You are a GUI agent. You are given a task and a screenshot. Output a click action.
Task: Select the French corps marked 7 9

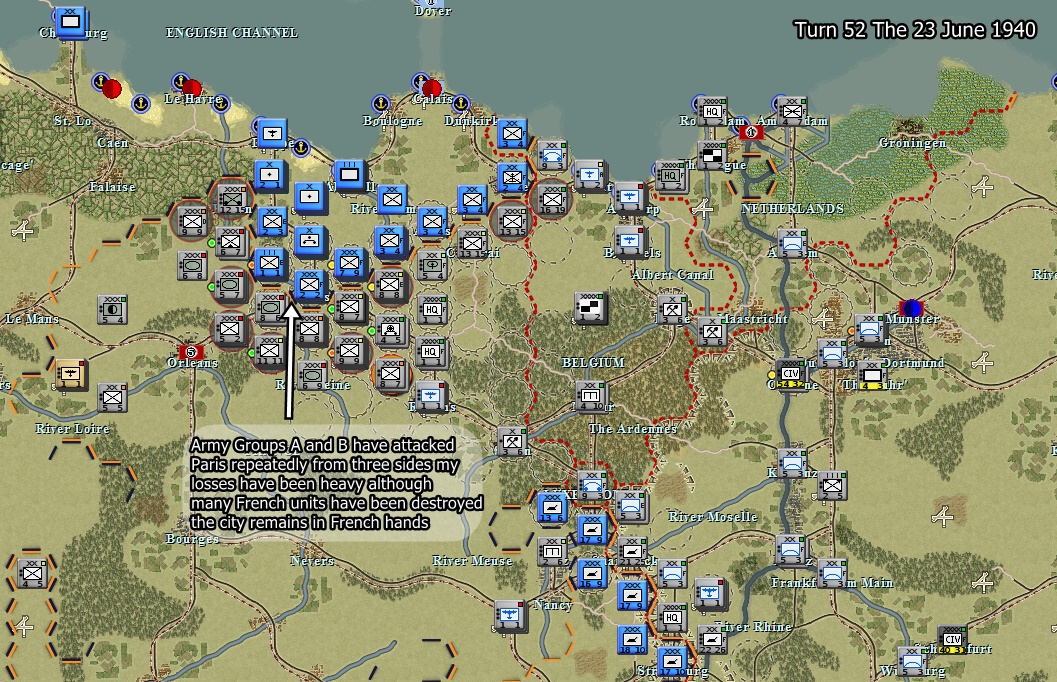coord(350,264)
